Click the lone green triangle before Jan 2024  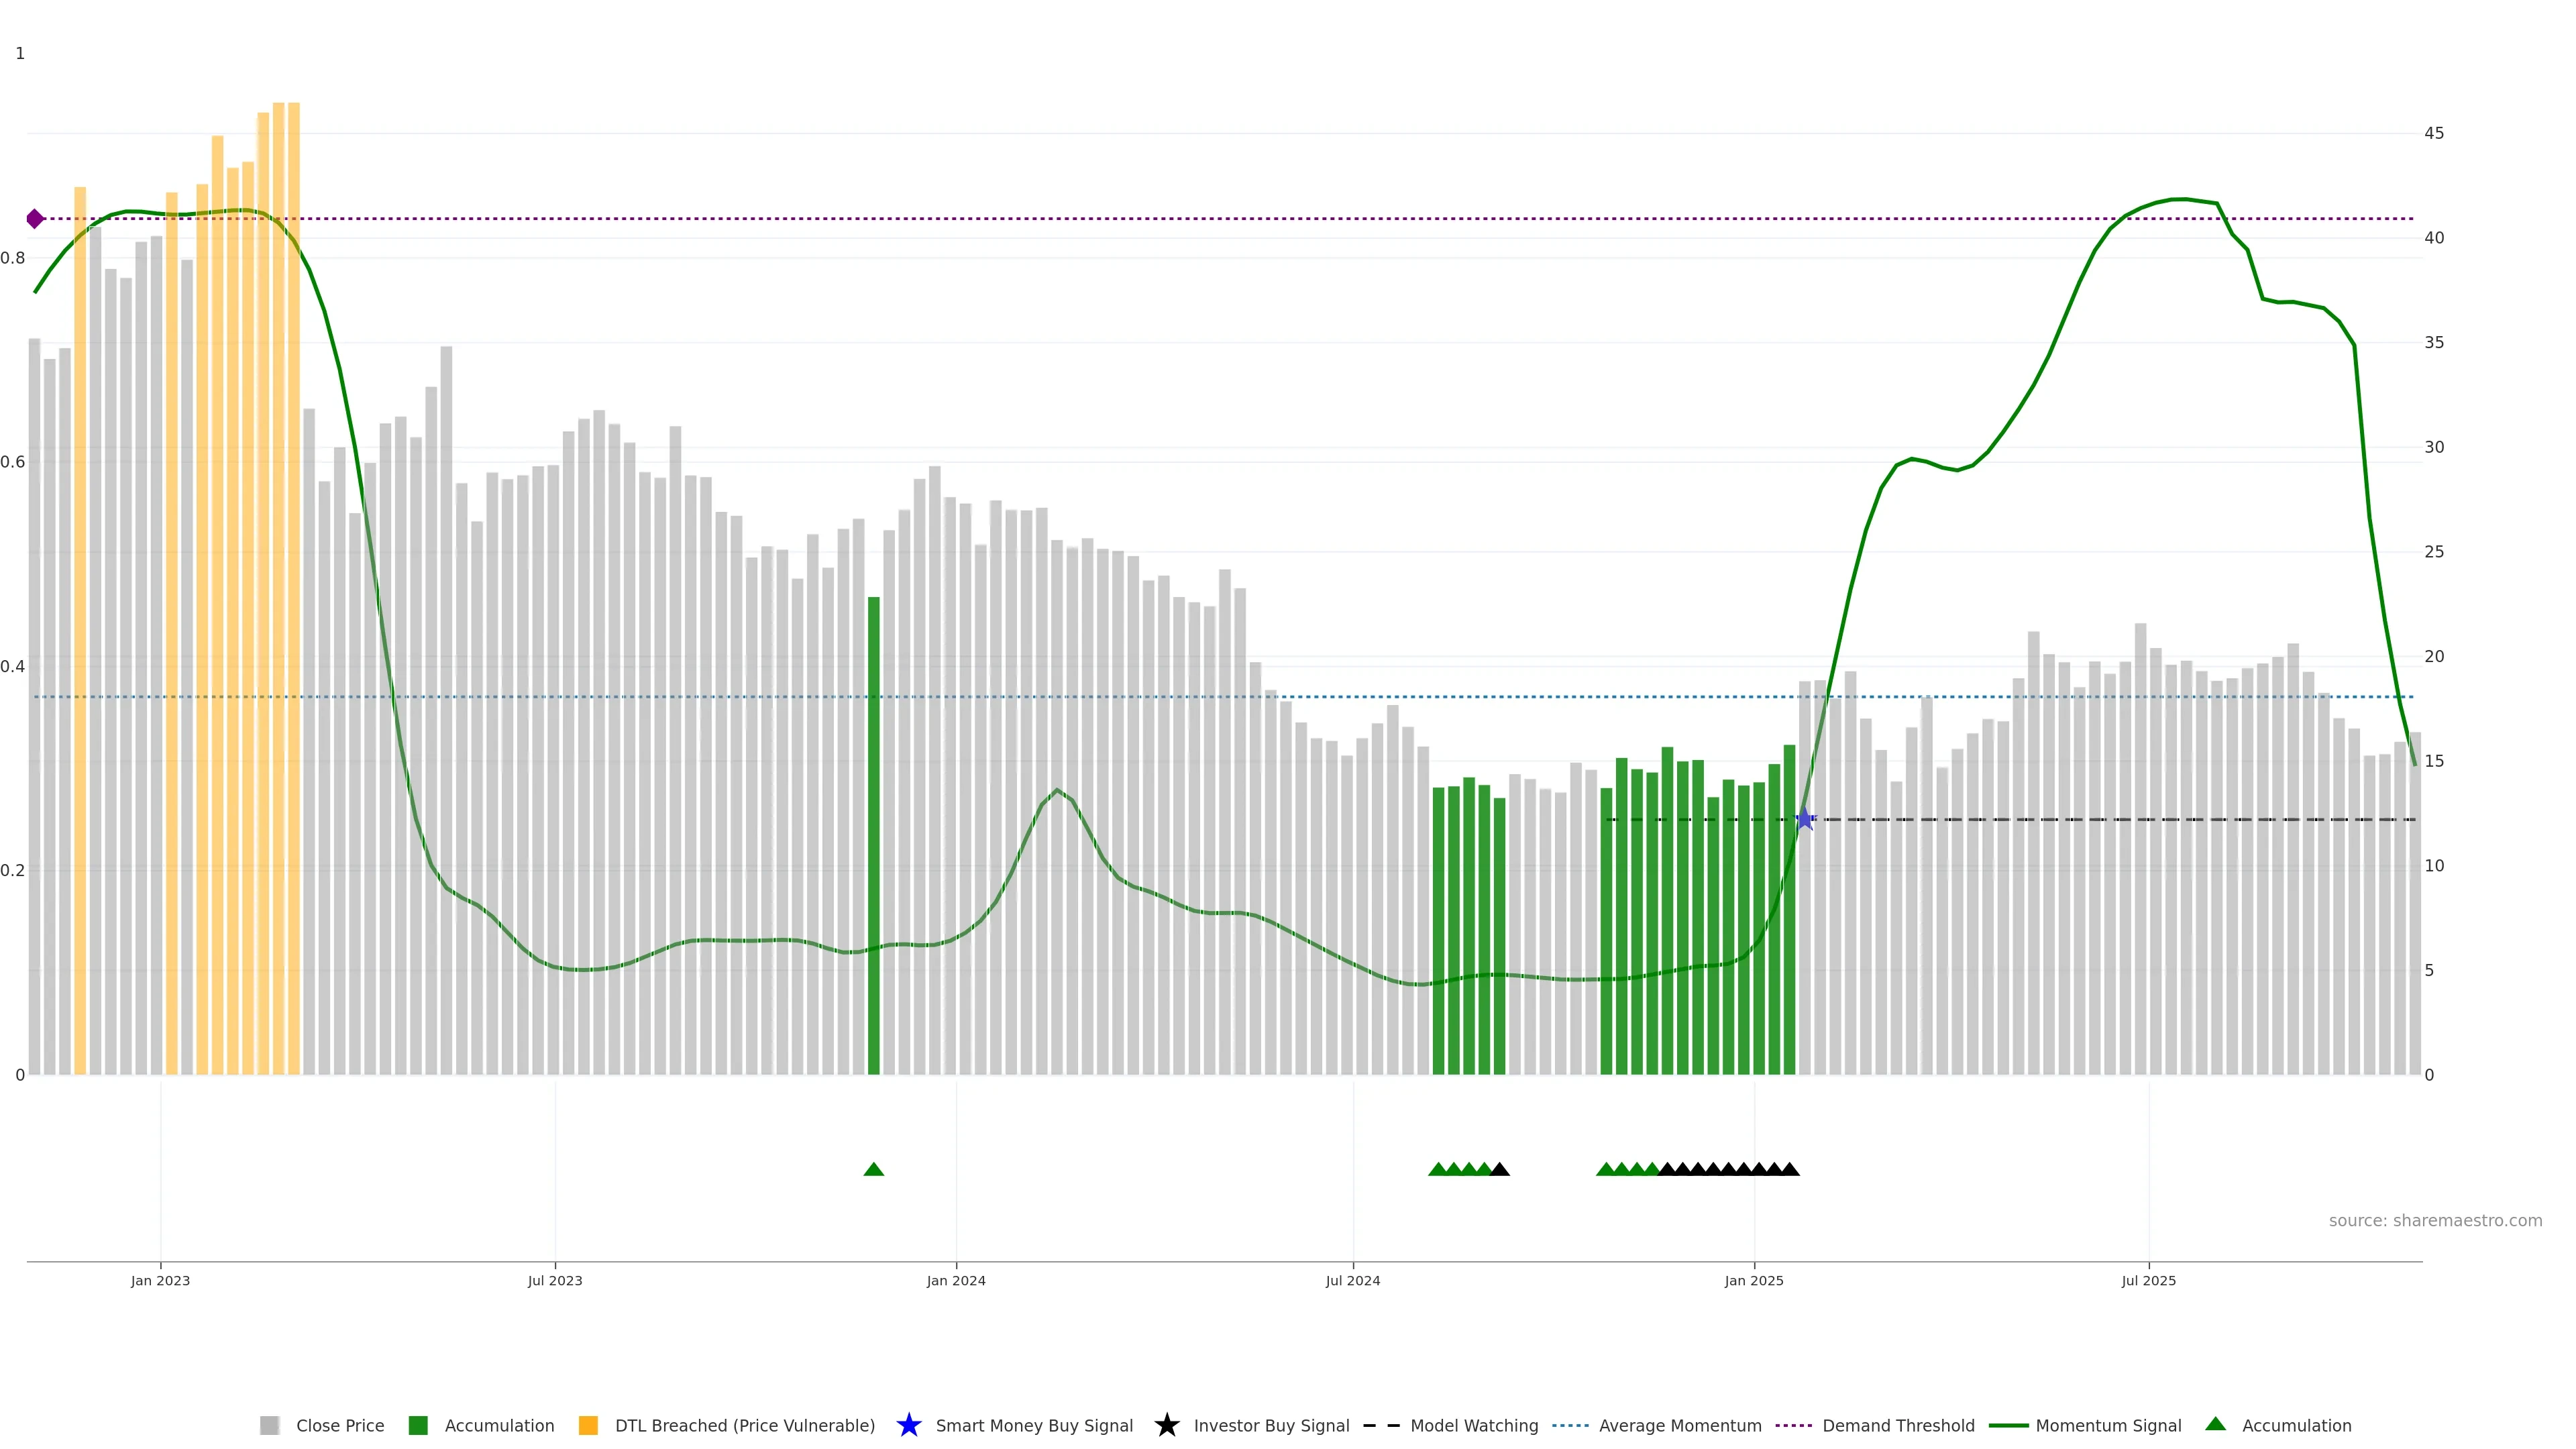point(873,1169)
